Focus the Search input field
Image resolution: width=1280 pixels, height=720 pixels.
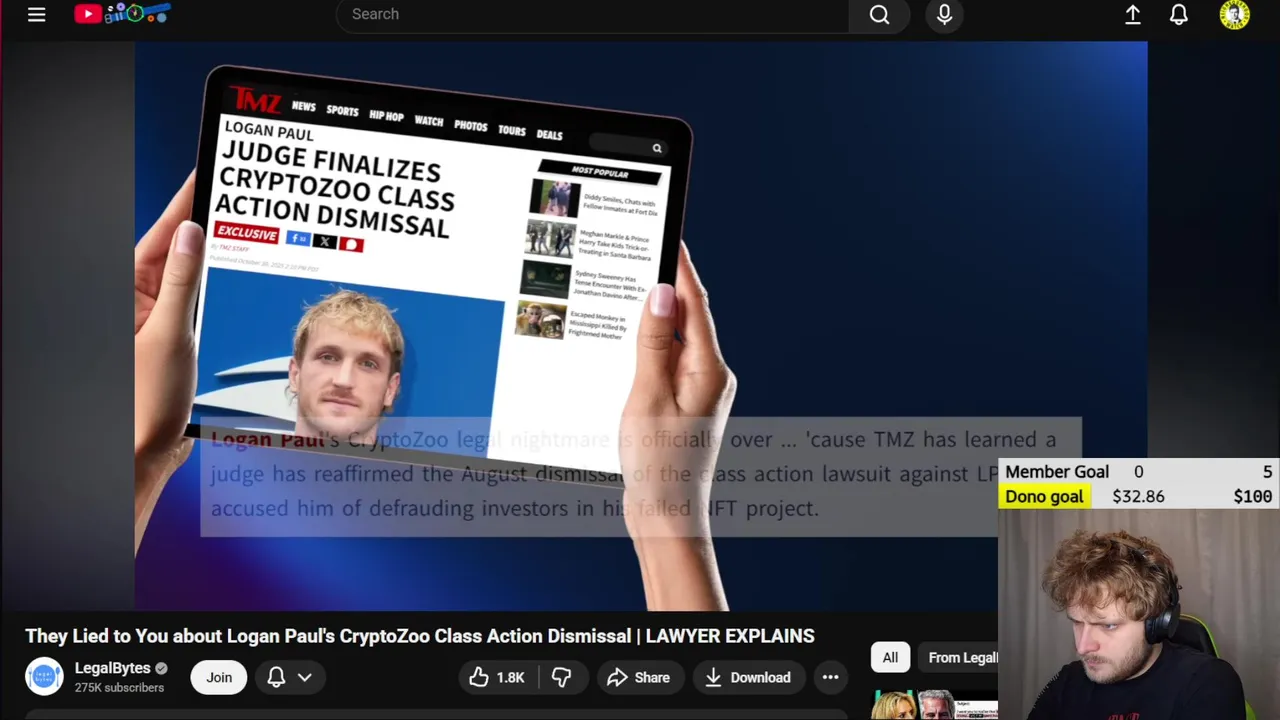592,14
